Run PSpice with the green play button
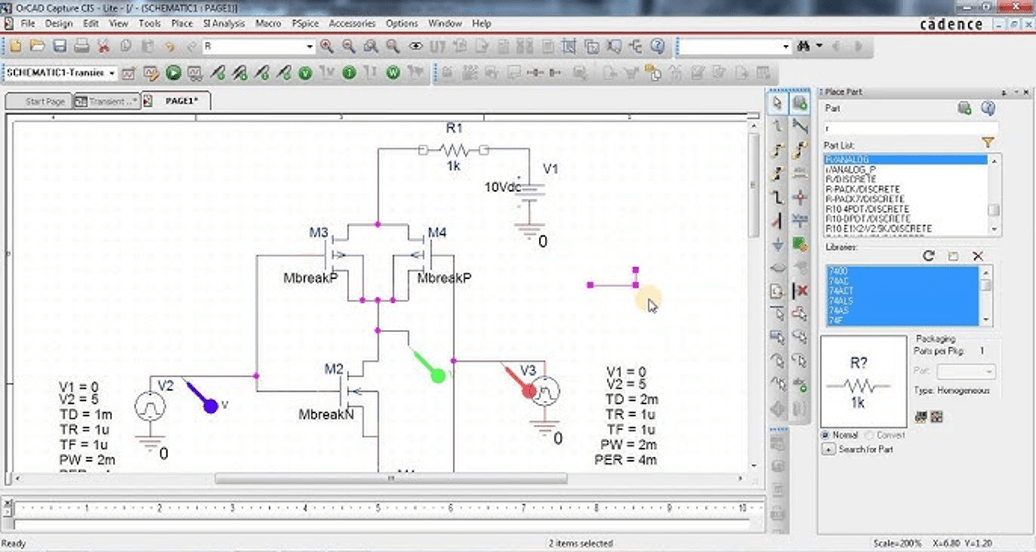 click(173, 73)
